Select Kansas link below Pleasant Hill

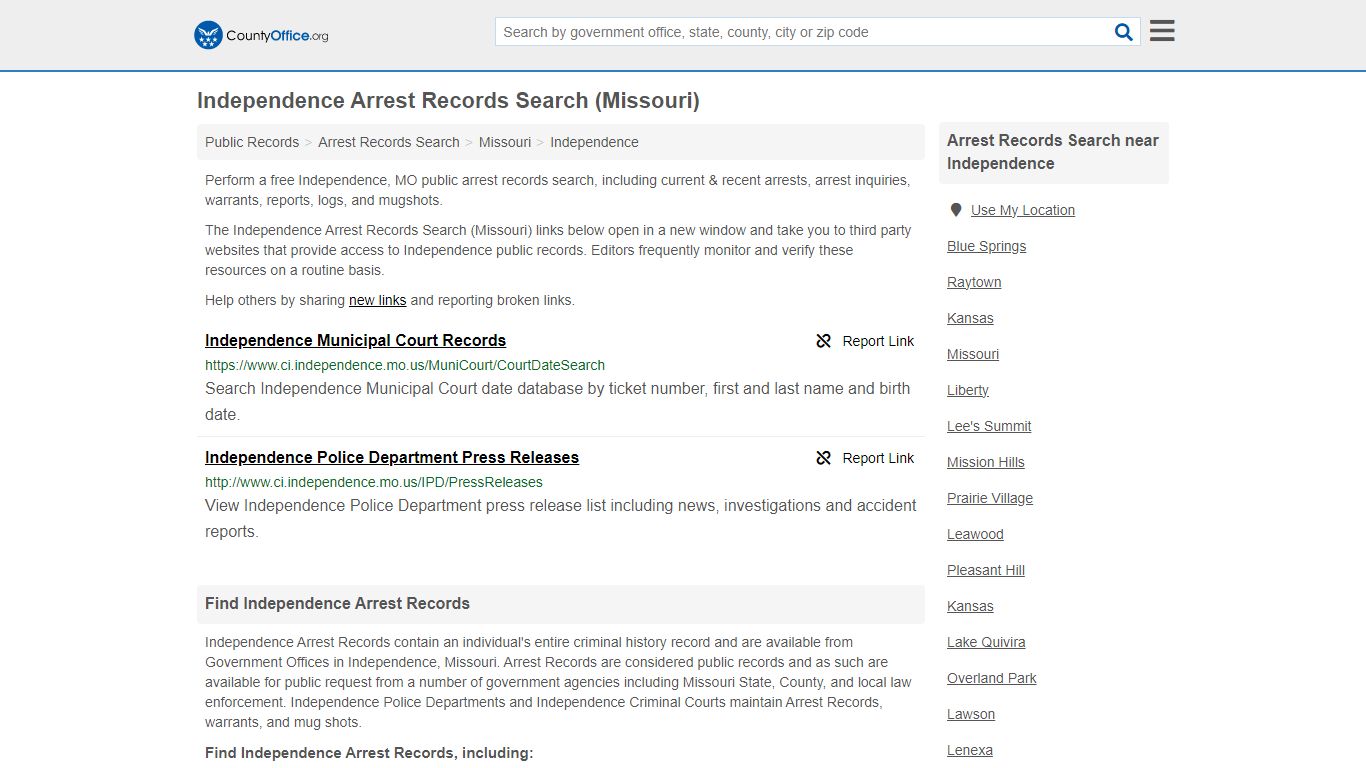[x=970, y=606]
